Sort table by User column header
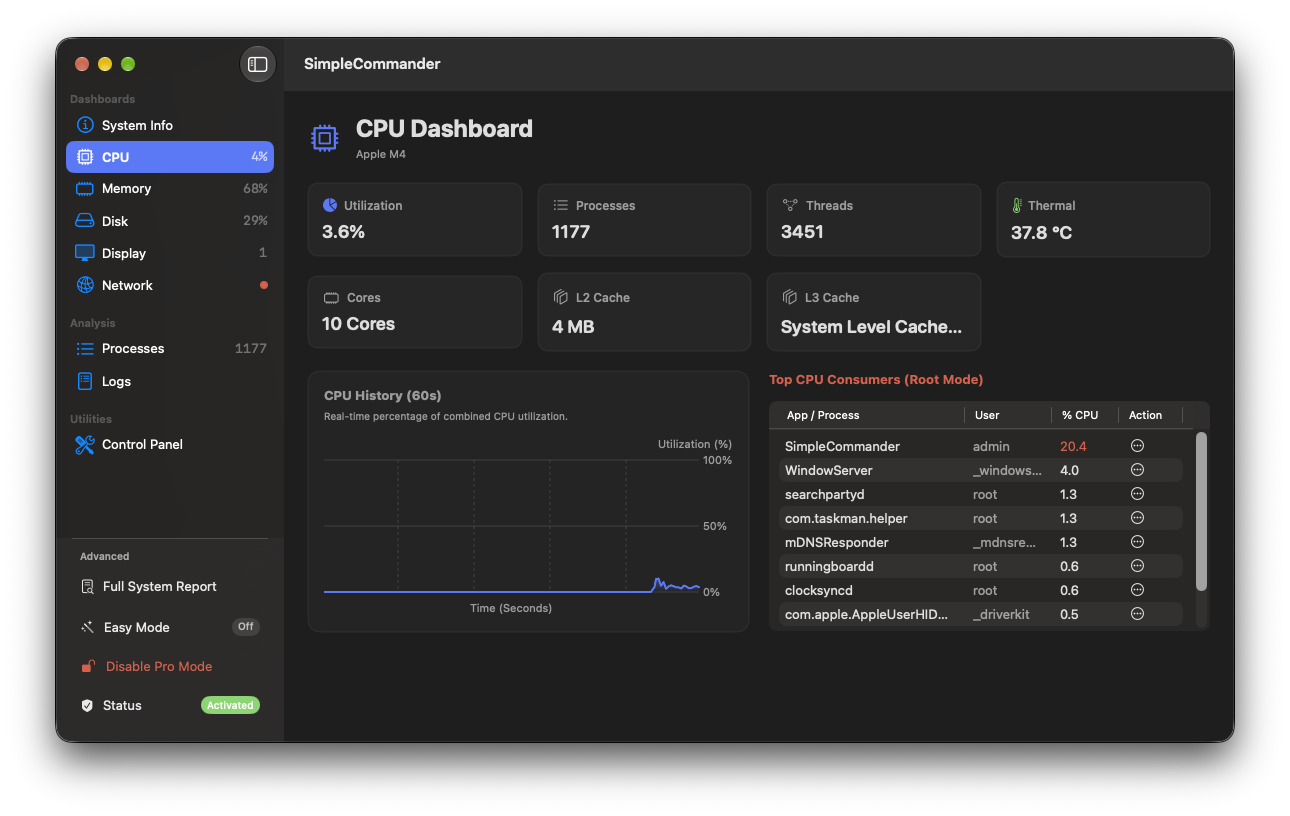The height and width of the screenshot is (816, 1290). [x=987, y=415]
